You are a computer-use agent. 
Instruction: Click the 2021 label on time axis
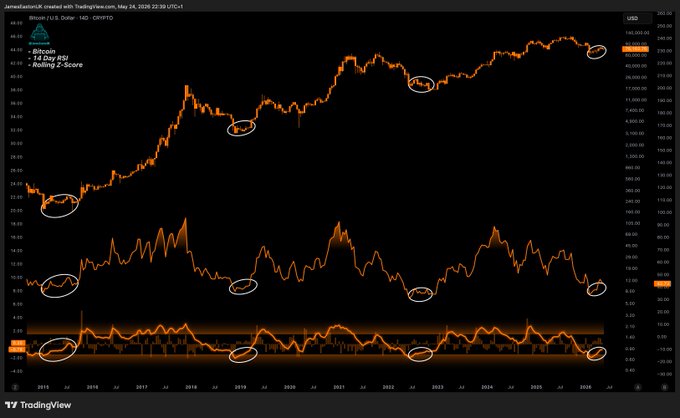pos(339,387)
